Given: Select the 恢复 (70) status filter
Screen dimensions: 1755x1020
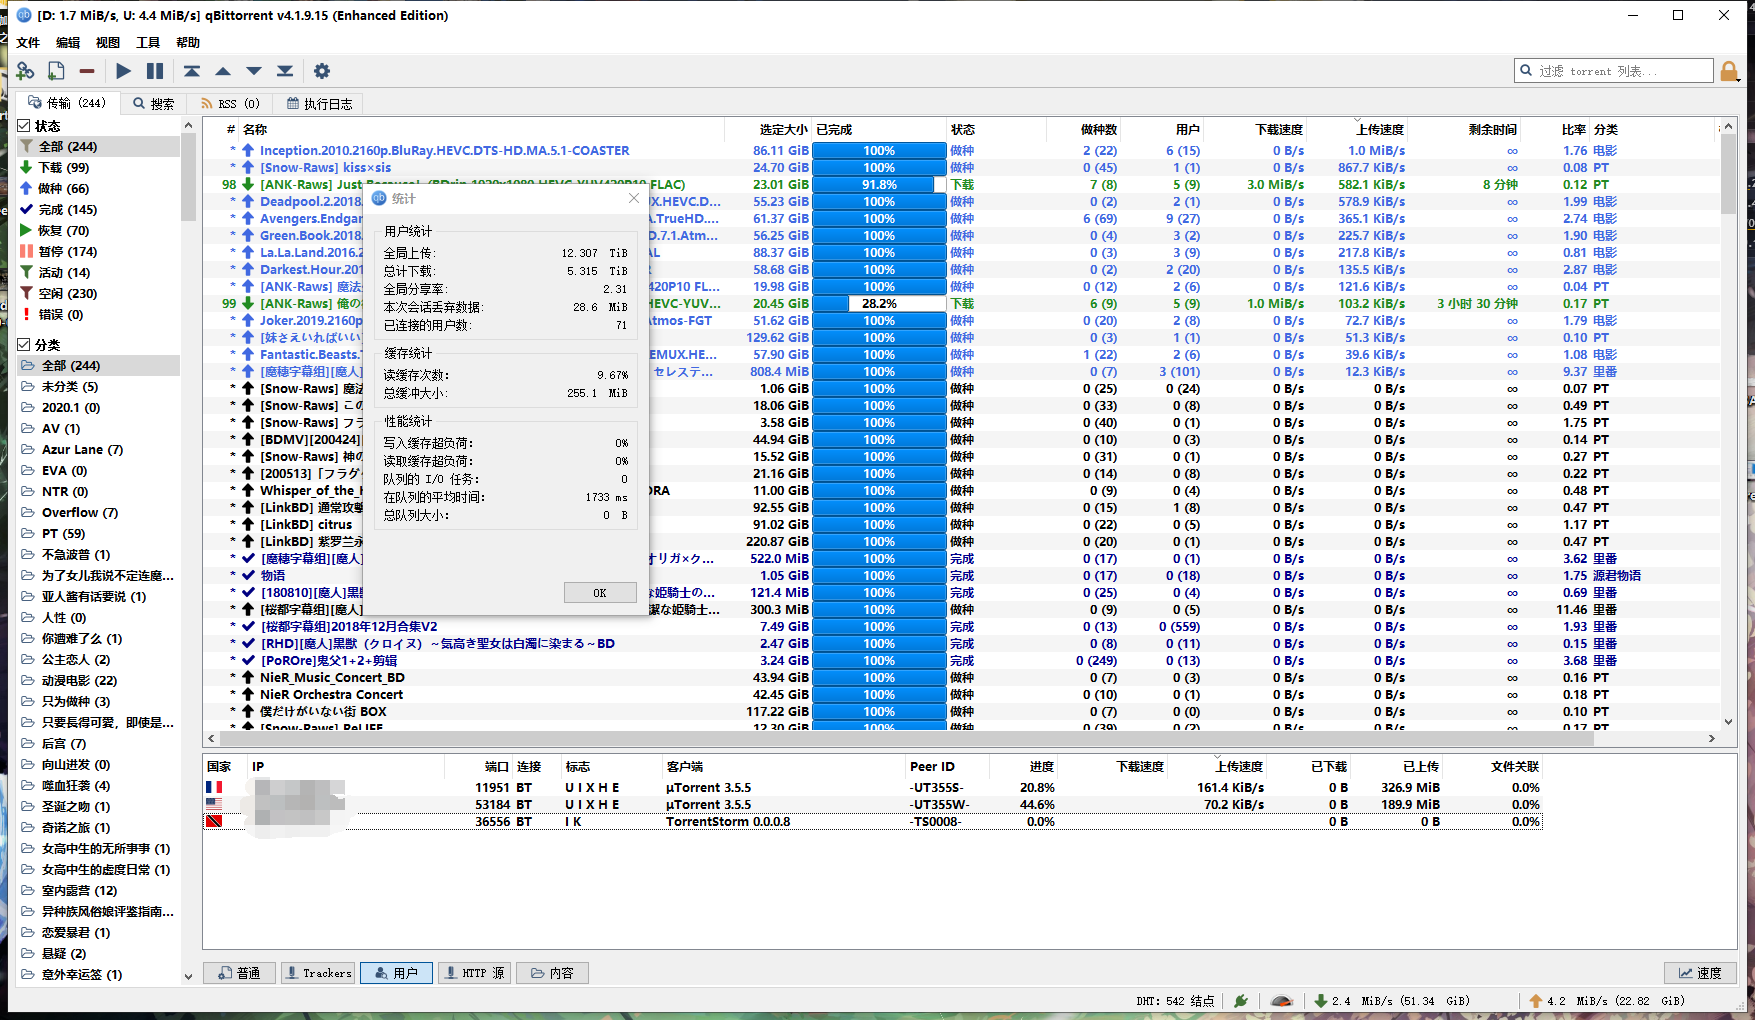Looking at the screenshot, I should coord(98,231).
